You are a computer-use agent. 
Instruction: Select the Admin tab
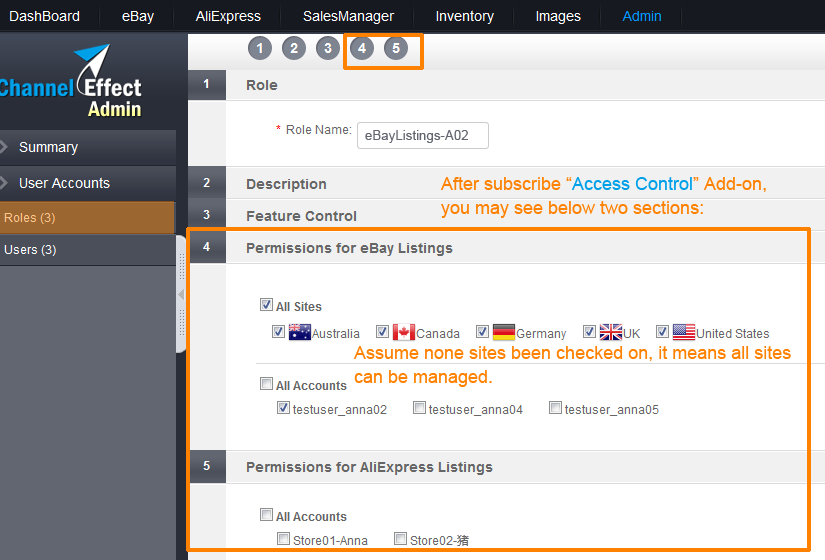coord(641,16)
